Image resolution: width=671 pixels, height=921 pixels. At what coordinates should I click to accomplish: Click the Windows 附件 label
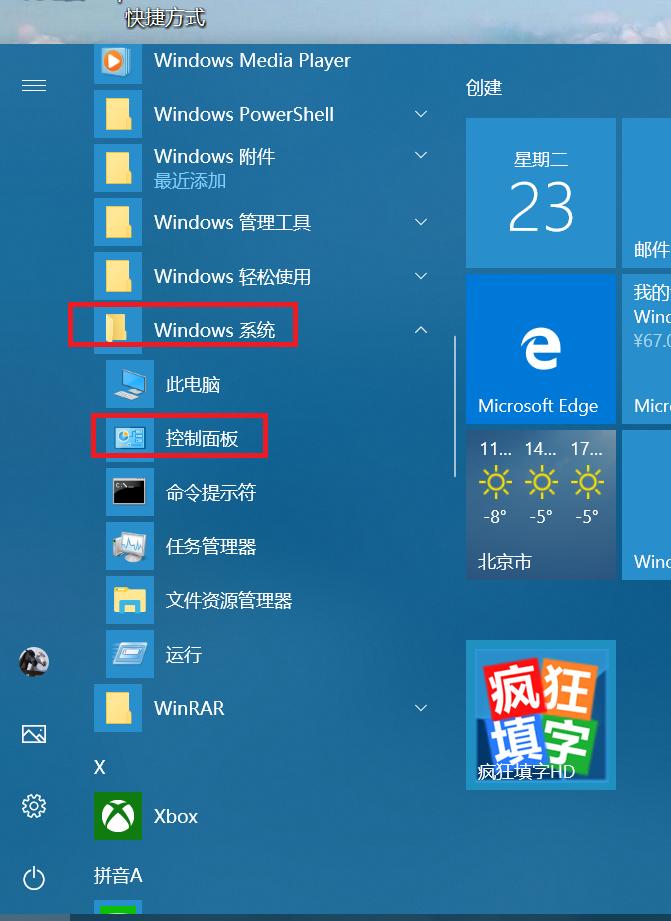coord(214,157)
